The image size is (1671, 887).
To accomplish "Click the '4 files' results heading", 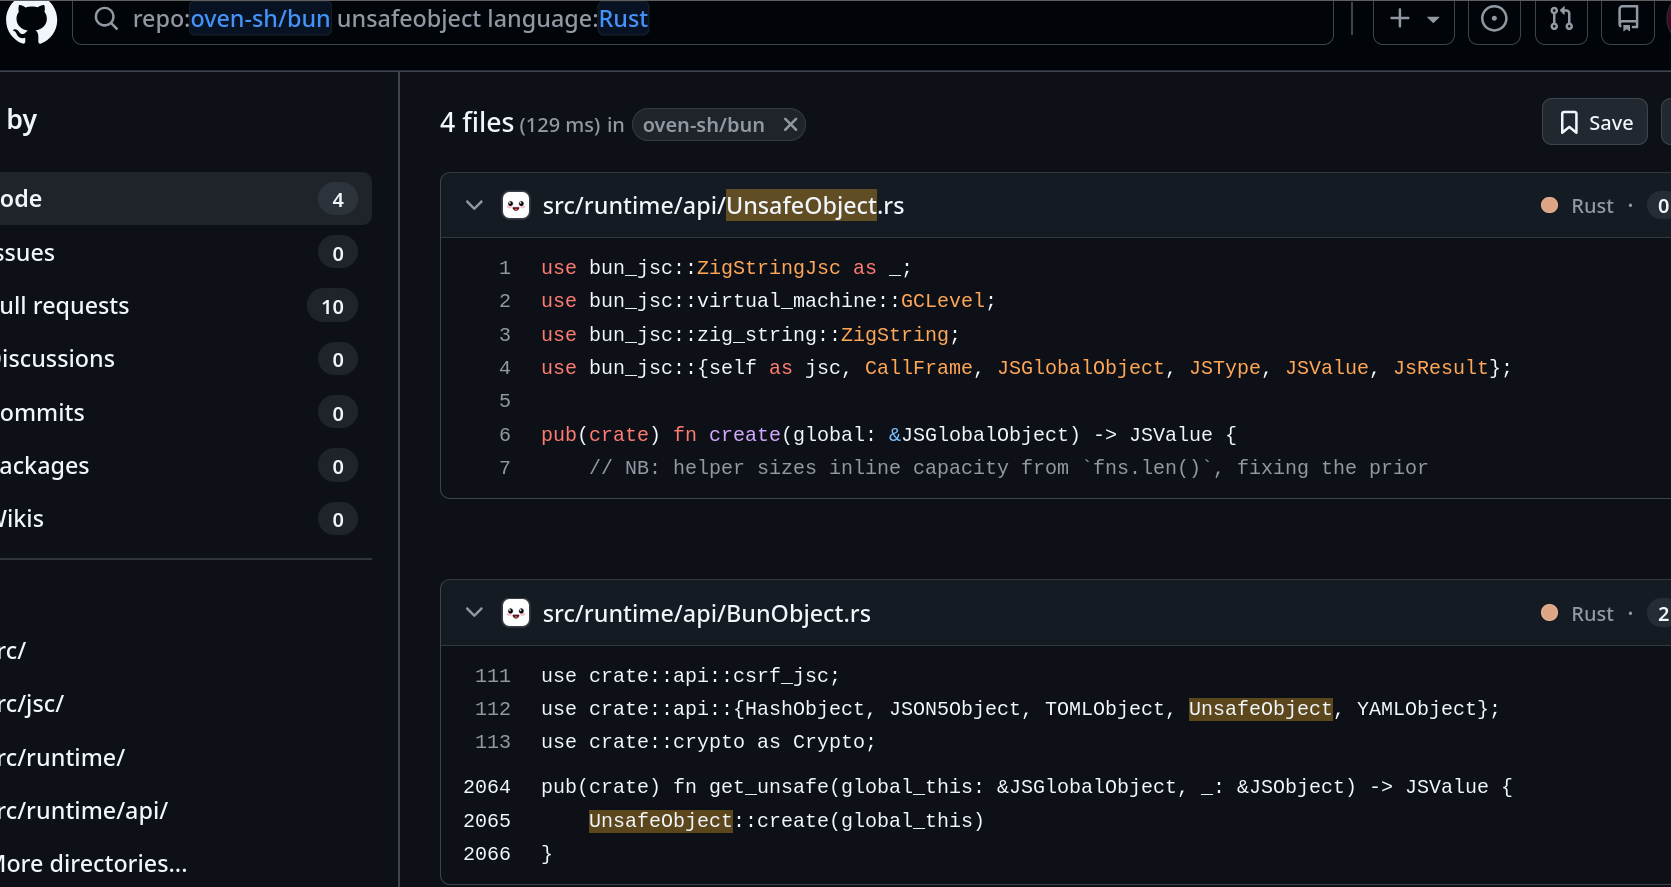I will tap(477, 123).
